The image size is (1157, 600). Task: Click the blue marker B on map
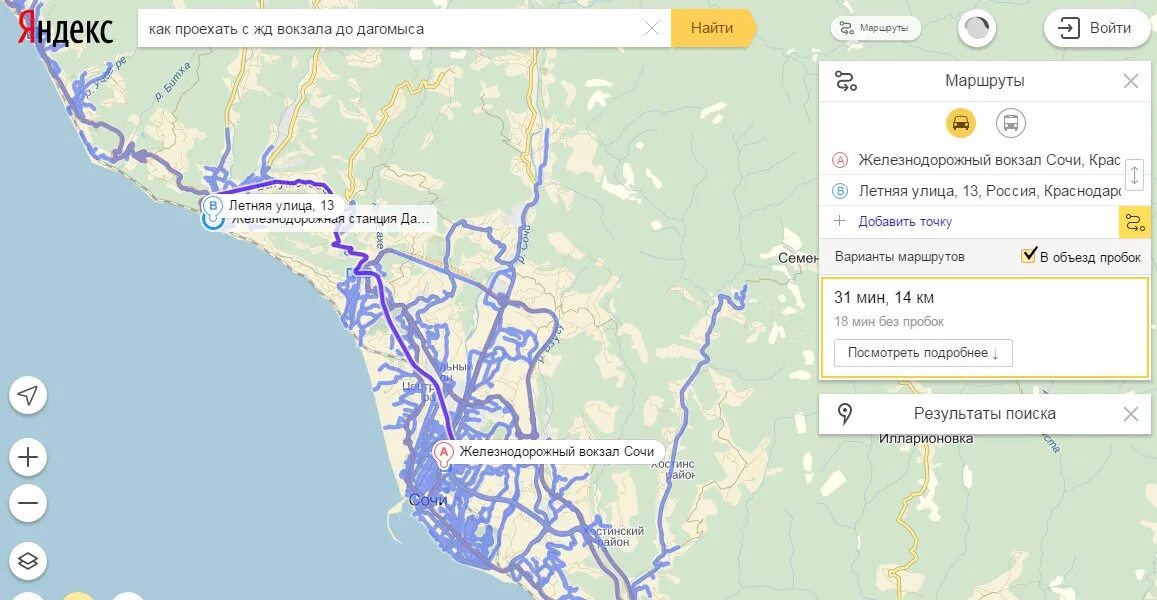(213, 209)
